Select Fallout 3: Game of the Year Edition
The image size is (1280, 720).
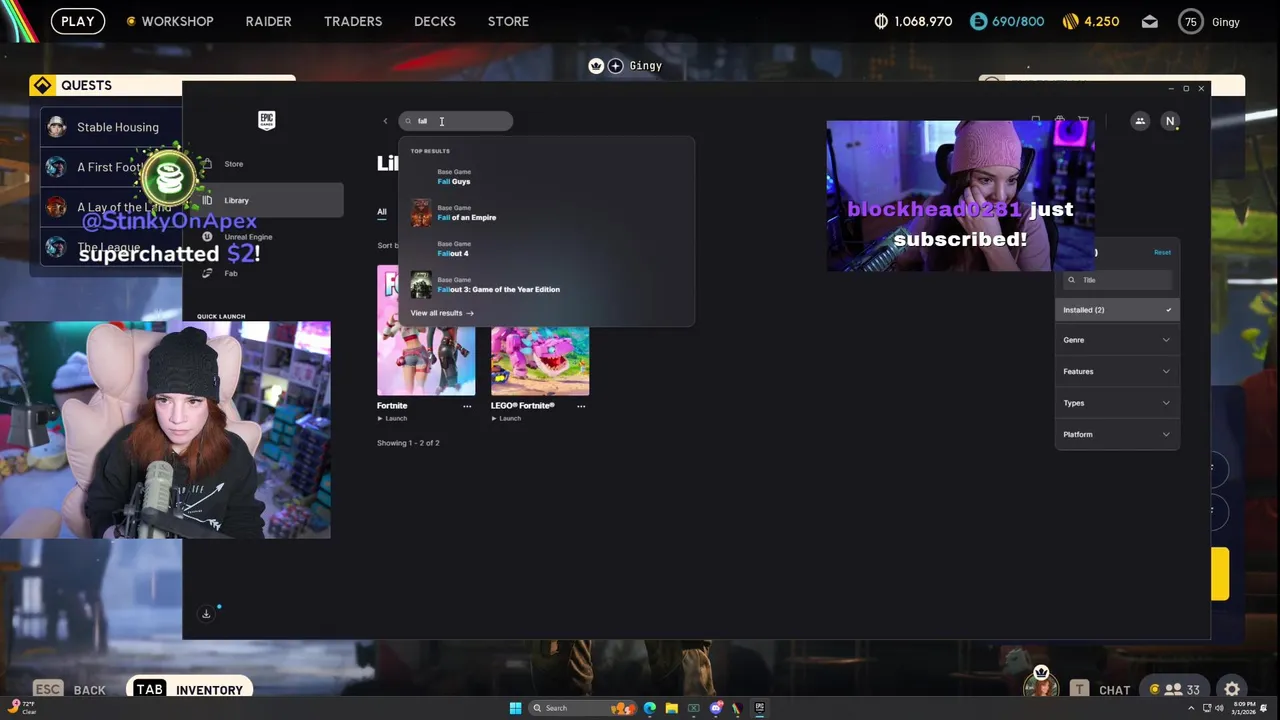[546, 285]
